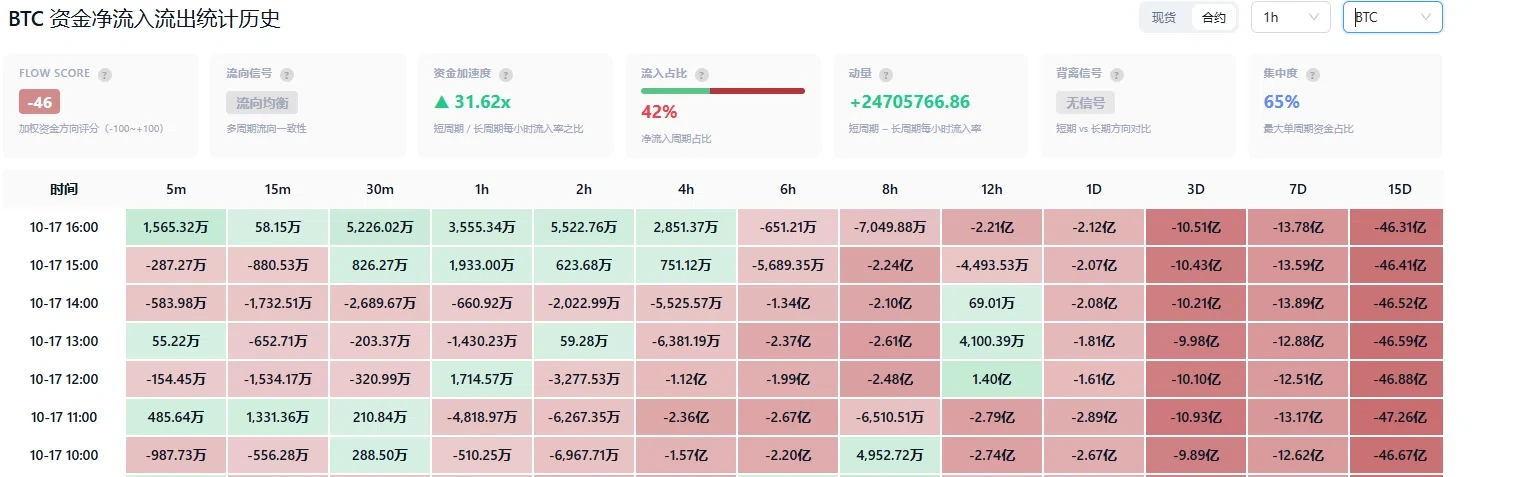This screenshot has height=477, width=1528.
Task: Switch to 合约 market type
Action: coord(1214,17)
